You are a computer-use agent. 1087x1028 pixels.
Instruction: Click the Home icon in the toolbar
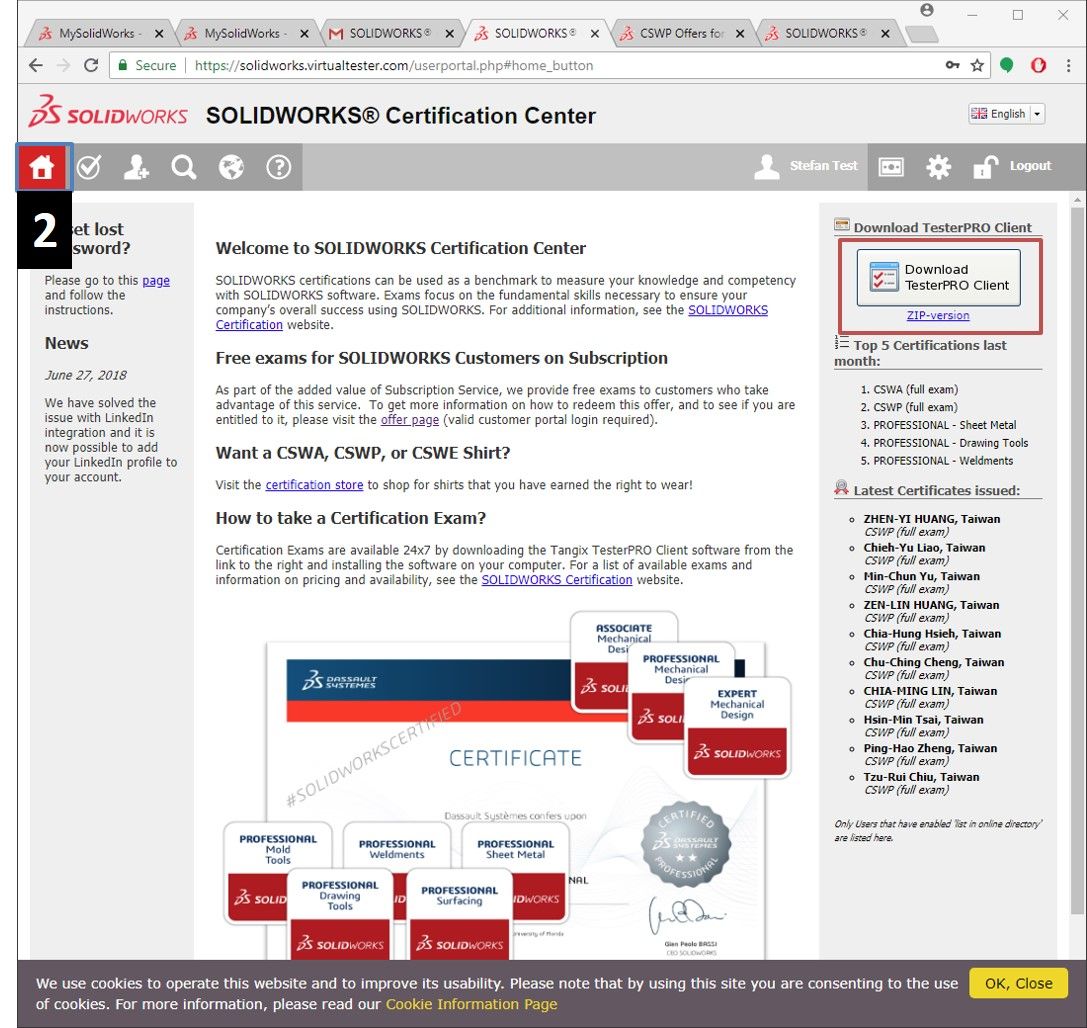click(x=42, y=167)
